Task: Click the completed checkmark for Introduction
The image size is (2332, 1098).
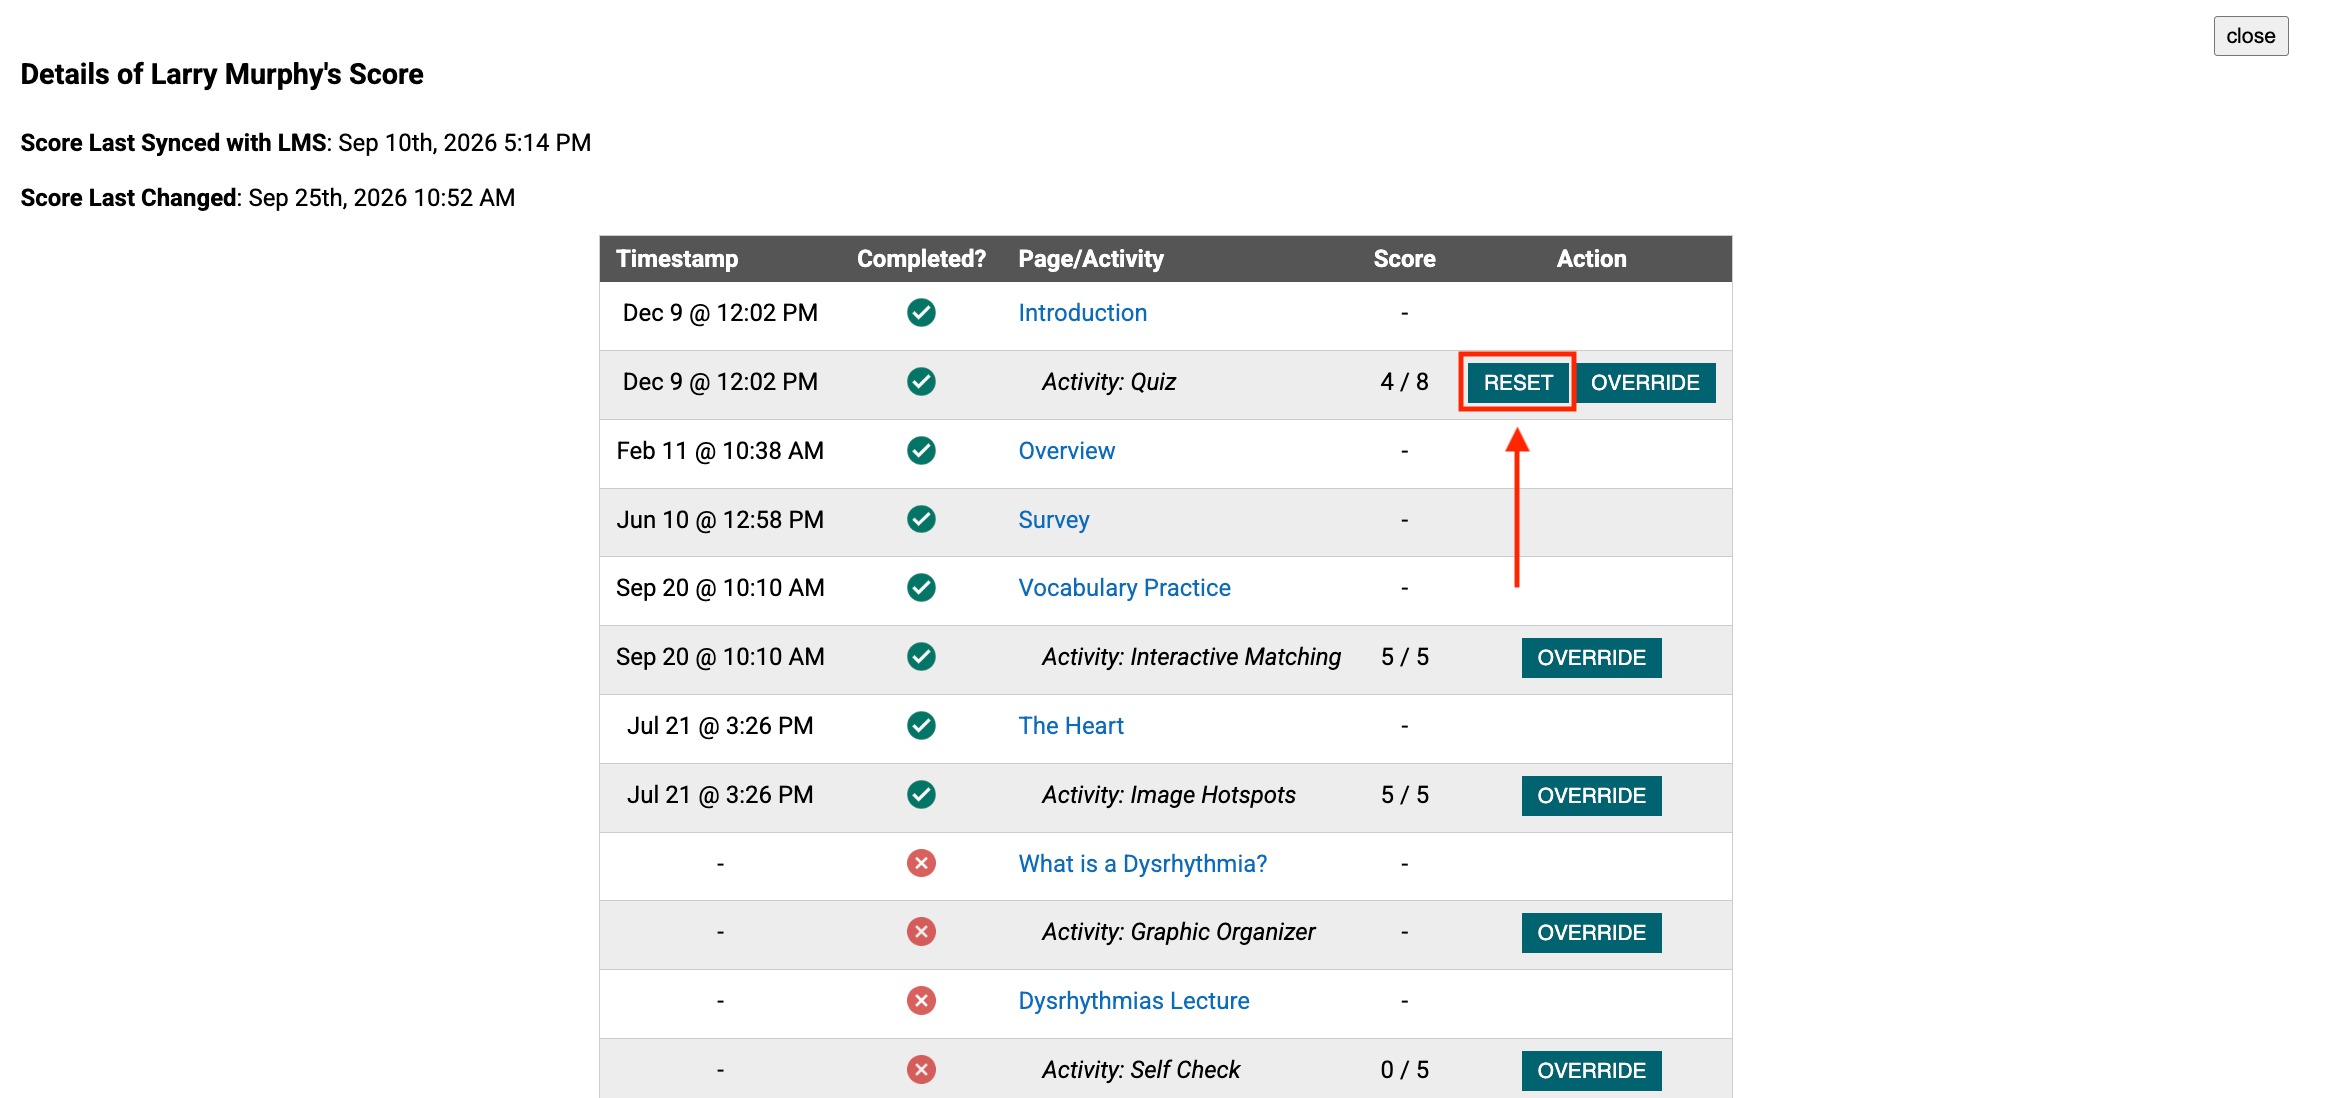Action: click(x=921, y=313)
